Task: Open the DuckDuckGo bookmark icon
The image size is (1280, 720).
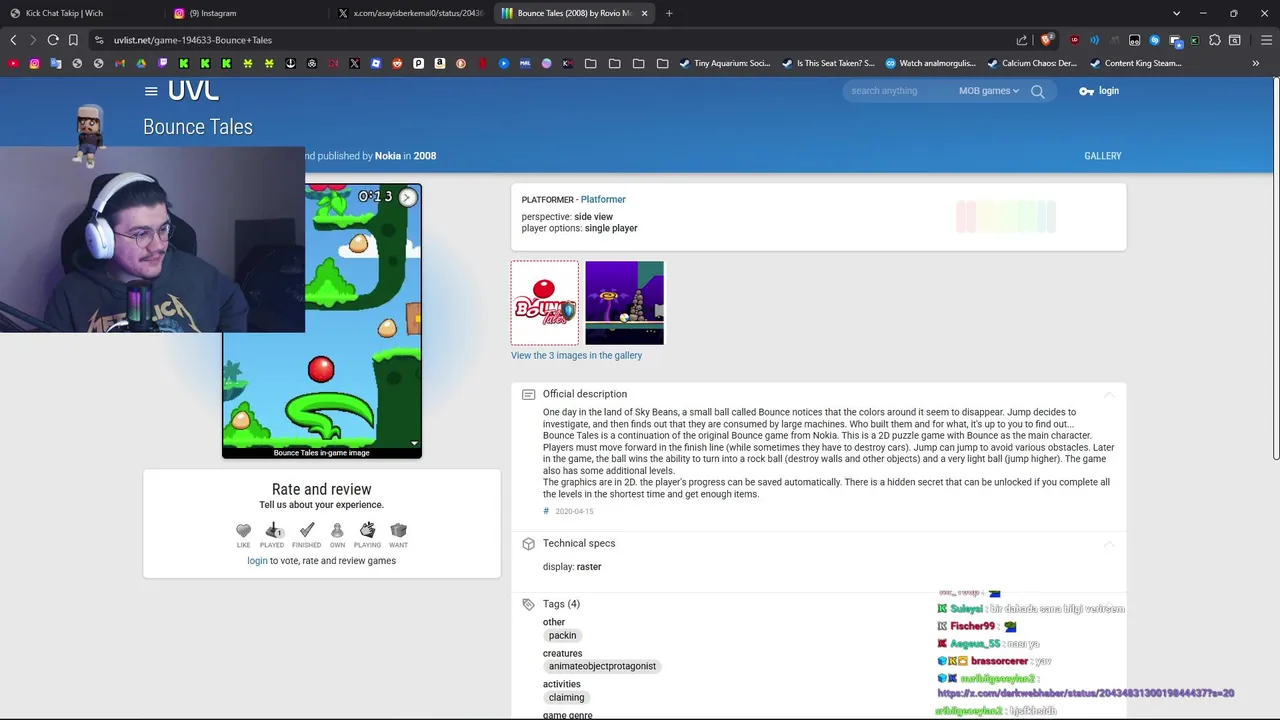Action: 461,63
